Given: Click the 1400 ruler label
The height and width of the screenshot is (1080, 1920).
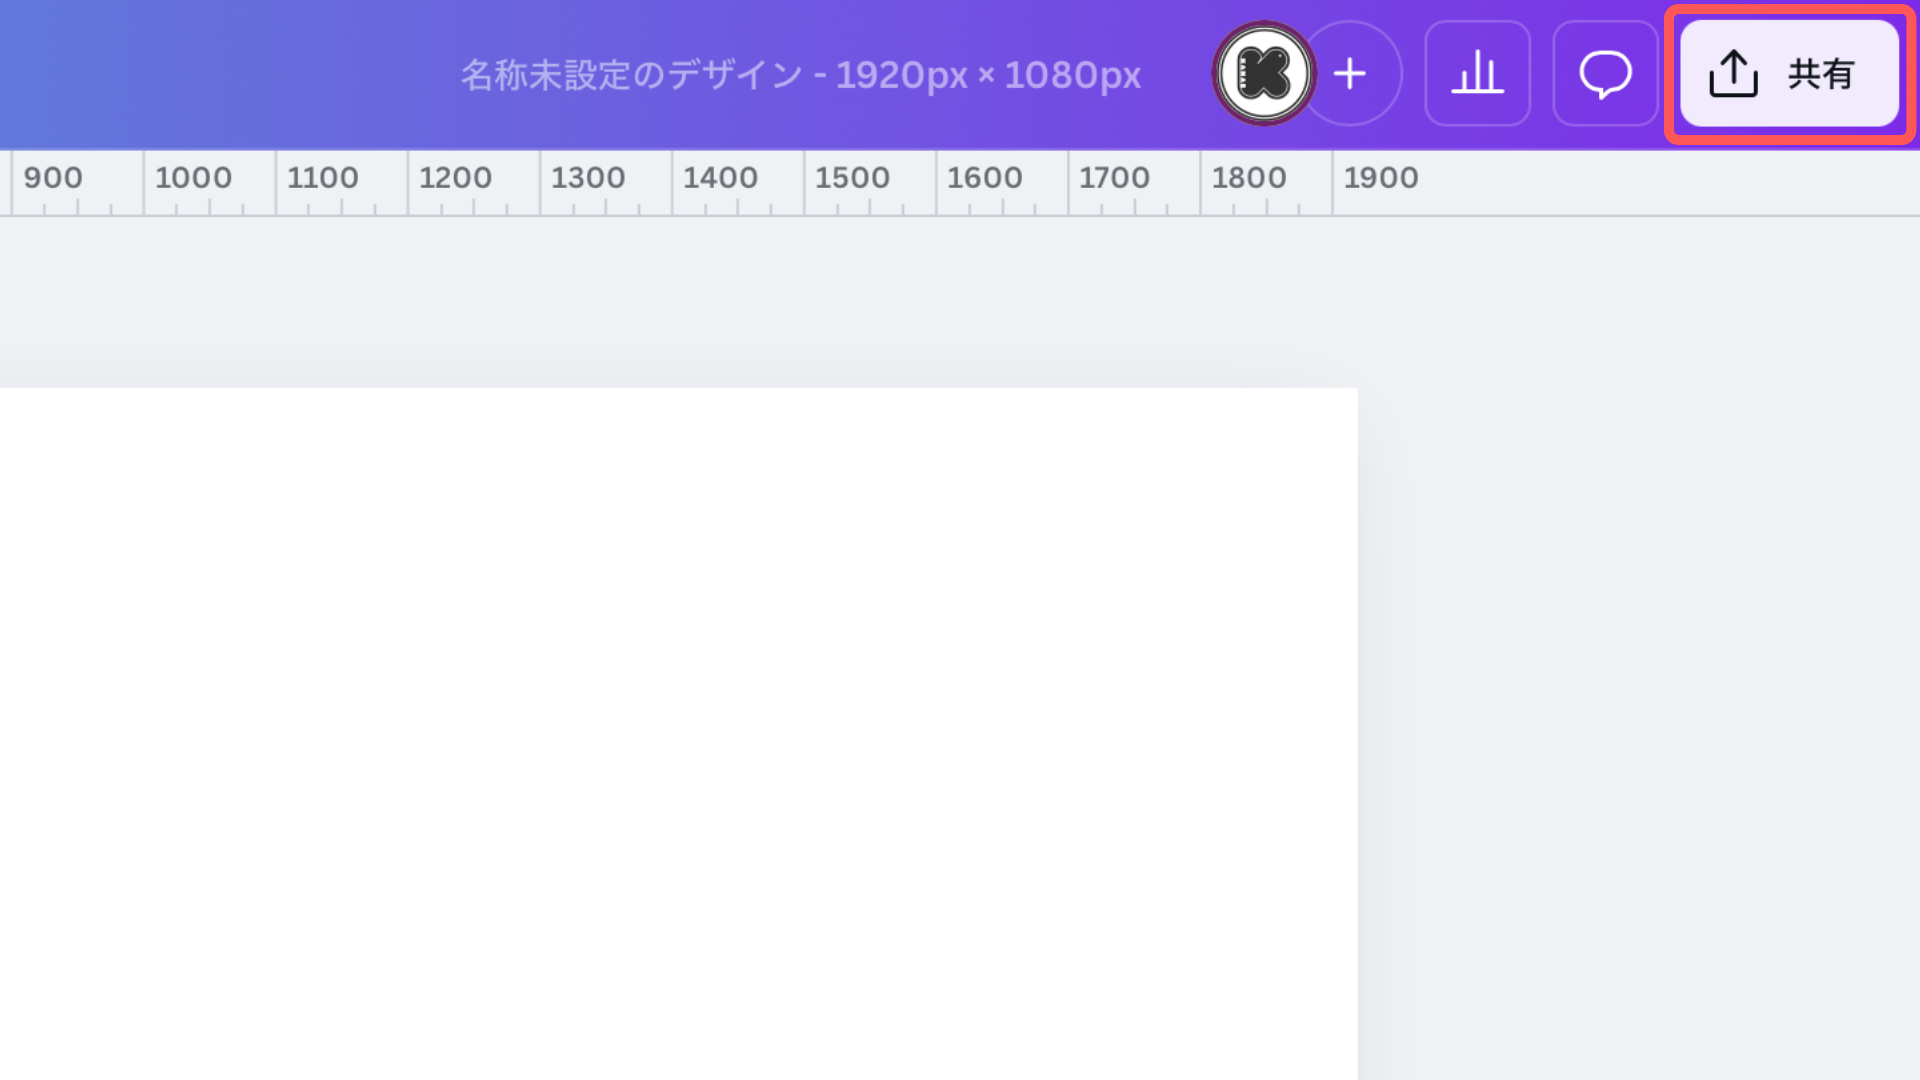Looking at the screenshot, I should point(720,178).
